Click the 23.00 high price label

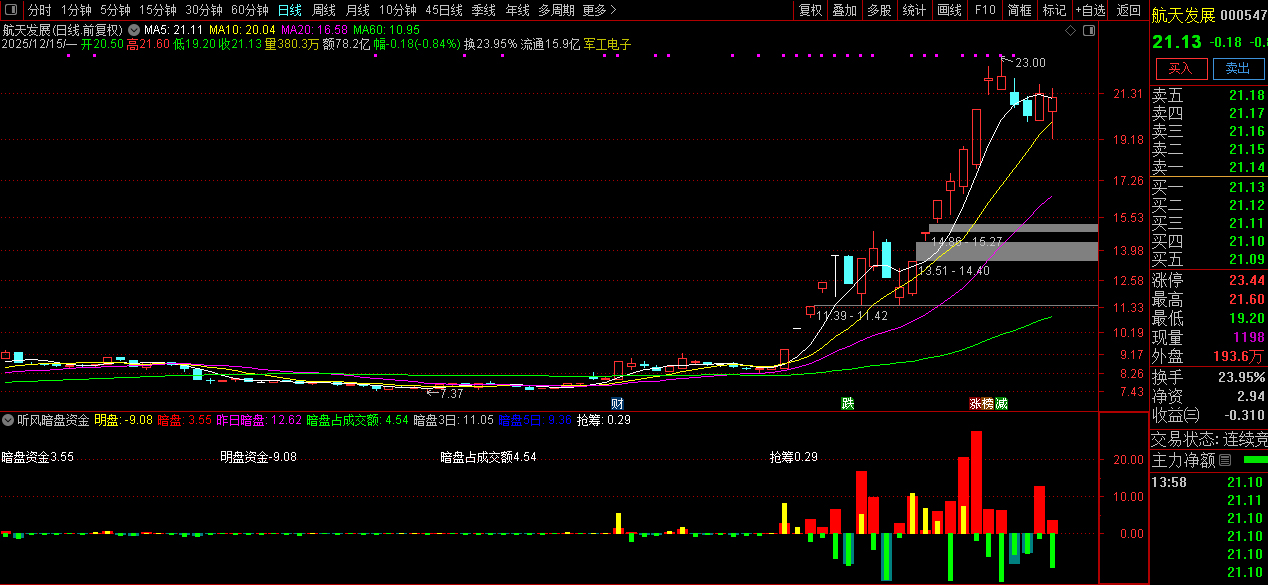point(1030,63)
